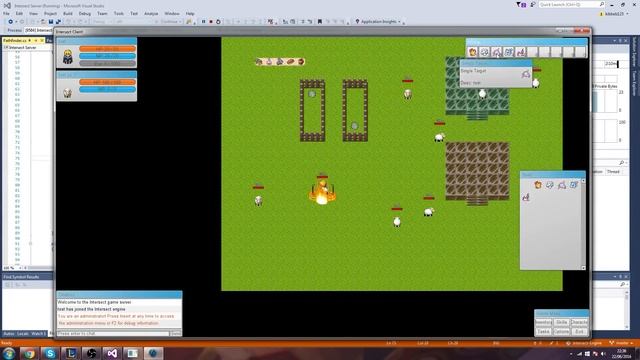
Task: Click the chat input box
Action: pos(113,333)
